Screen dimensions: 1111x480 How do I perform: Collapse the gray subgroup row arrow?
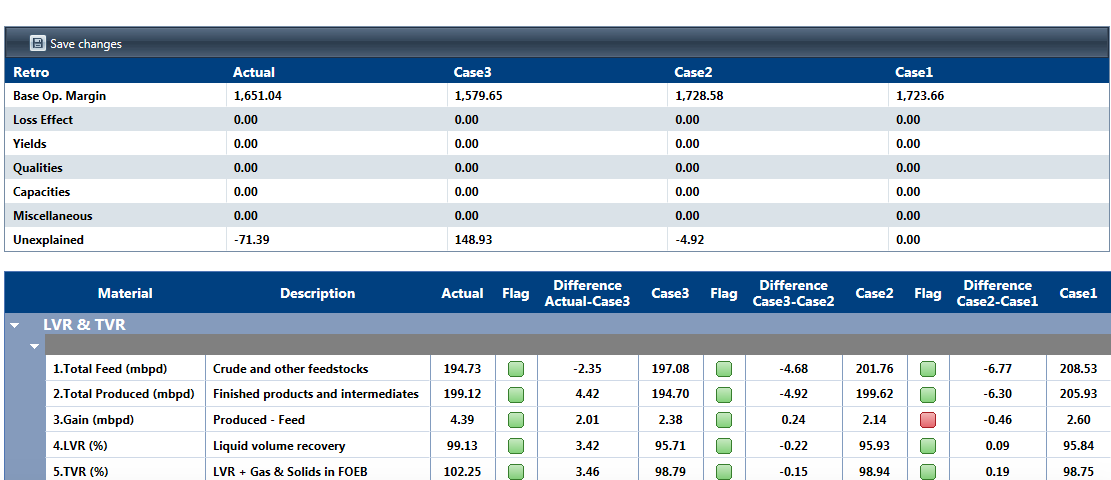[x=34, y=346]
